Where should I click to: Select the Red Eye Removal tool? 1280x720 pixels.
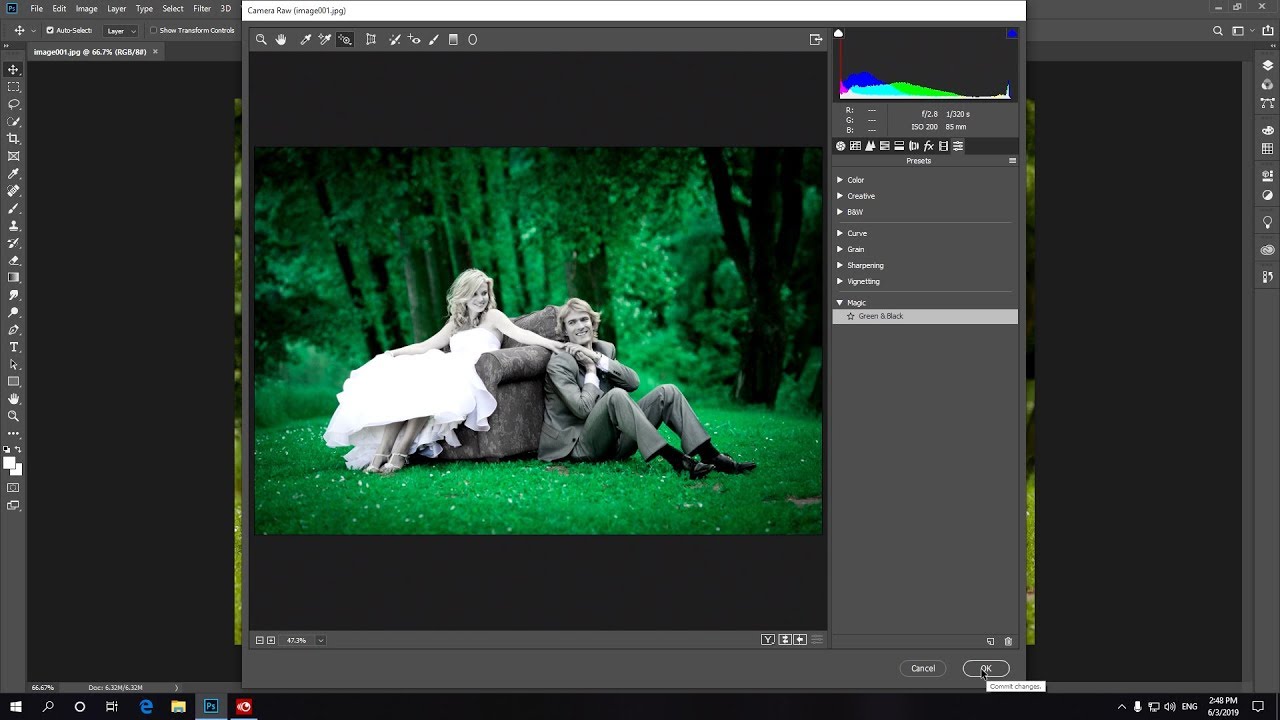tap(414, 40)
